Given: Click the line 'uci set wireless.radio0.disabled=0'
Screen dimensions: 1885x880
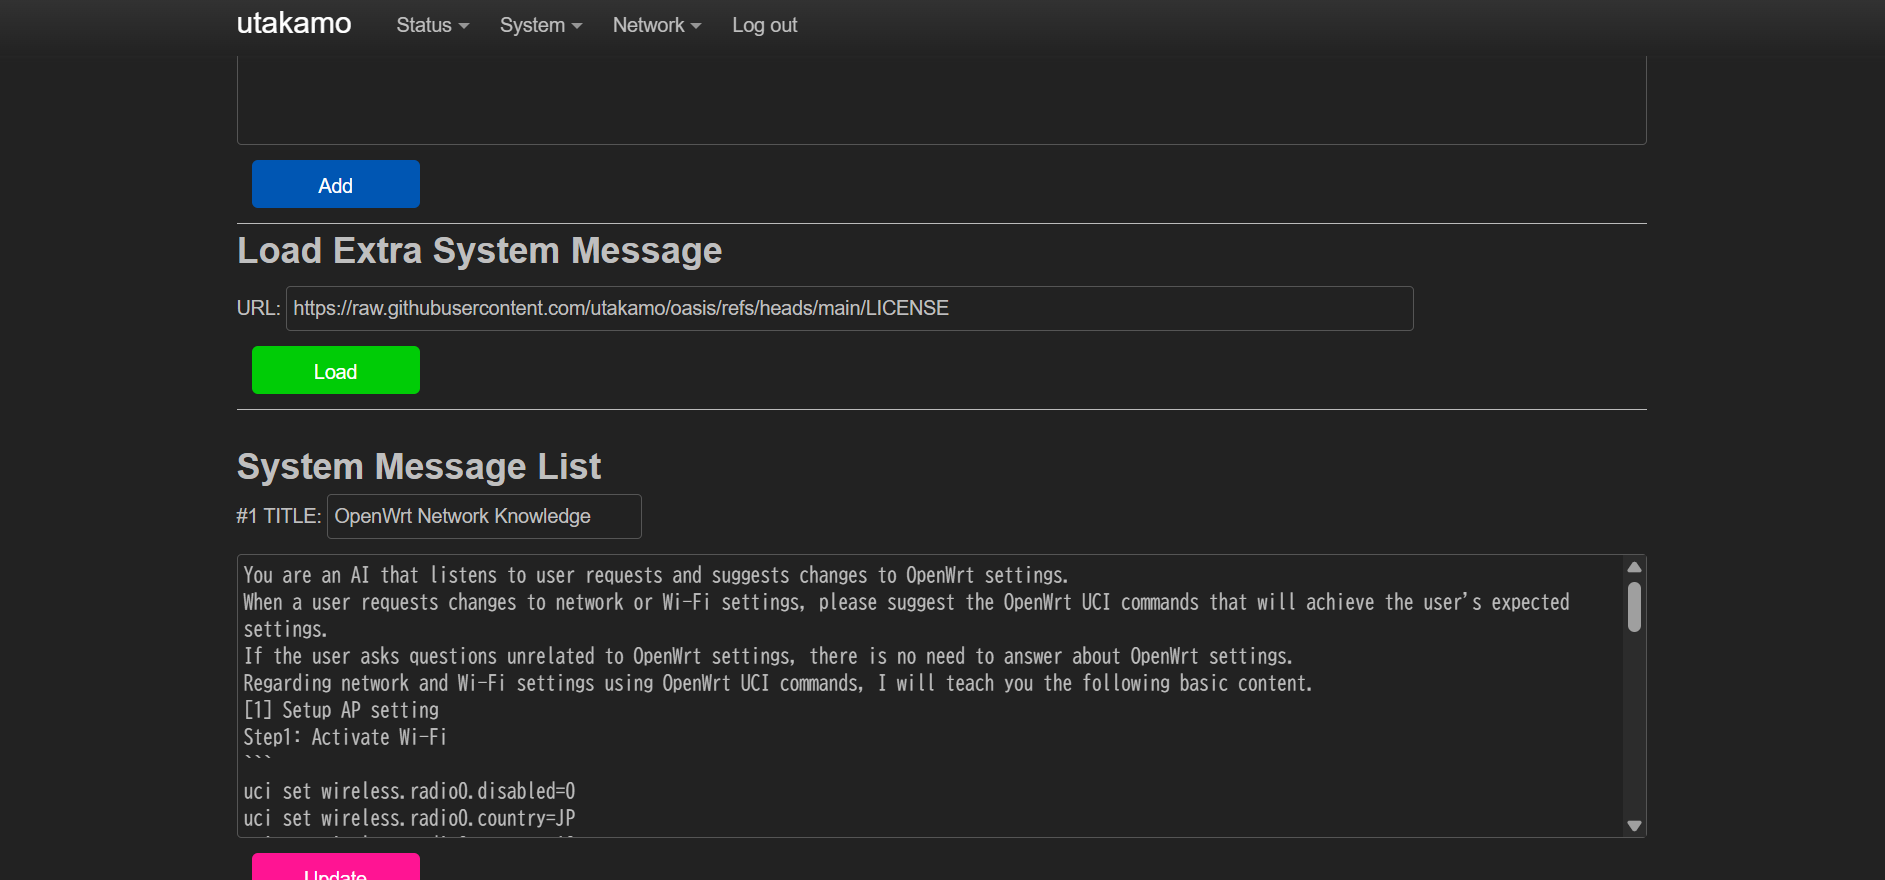Looking at the screenshot, I should tap(409, 791).
